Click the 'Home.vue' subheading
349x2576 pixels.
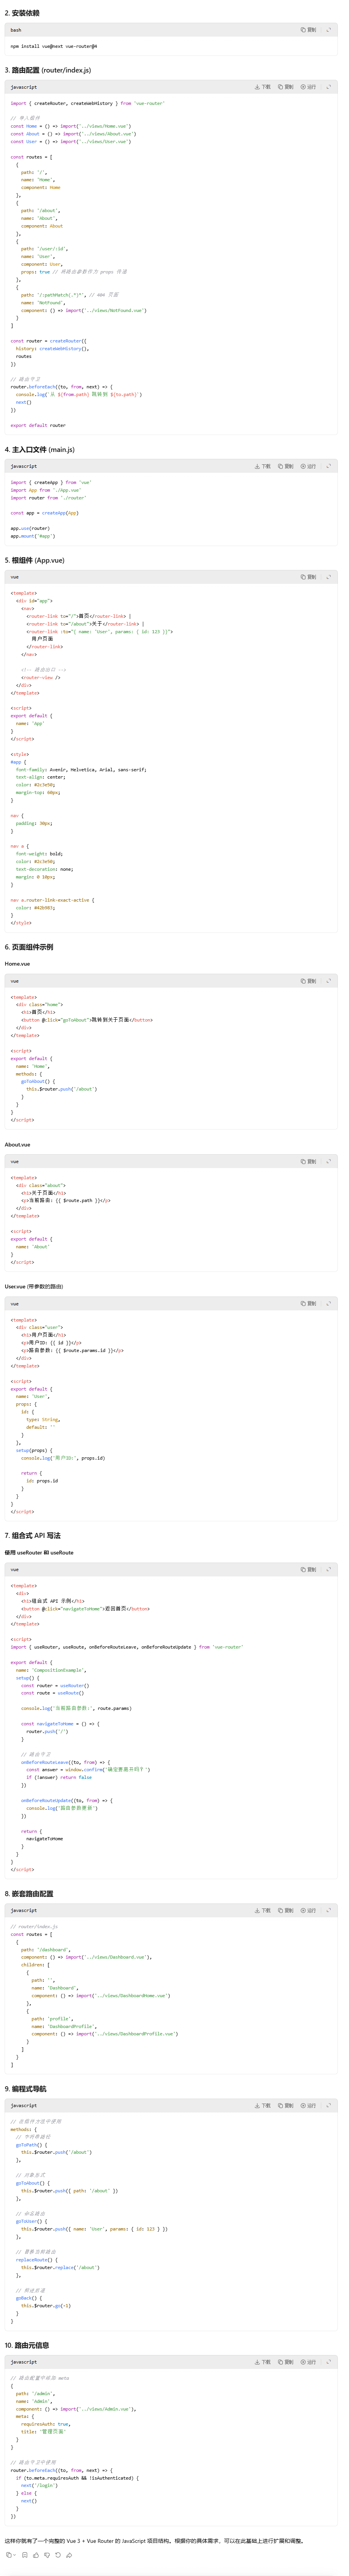[x=17, y=964]
